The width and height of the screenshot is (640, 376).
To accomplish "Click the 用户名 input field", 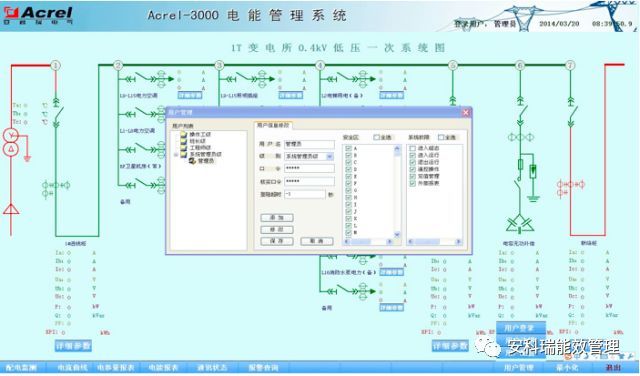I will tap(309, 145).
